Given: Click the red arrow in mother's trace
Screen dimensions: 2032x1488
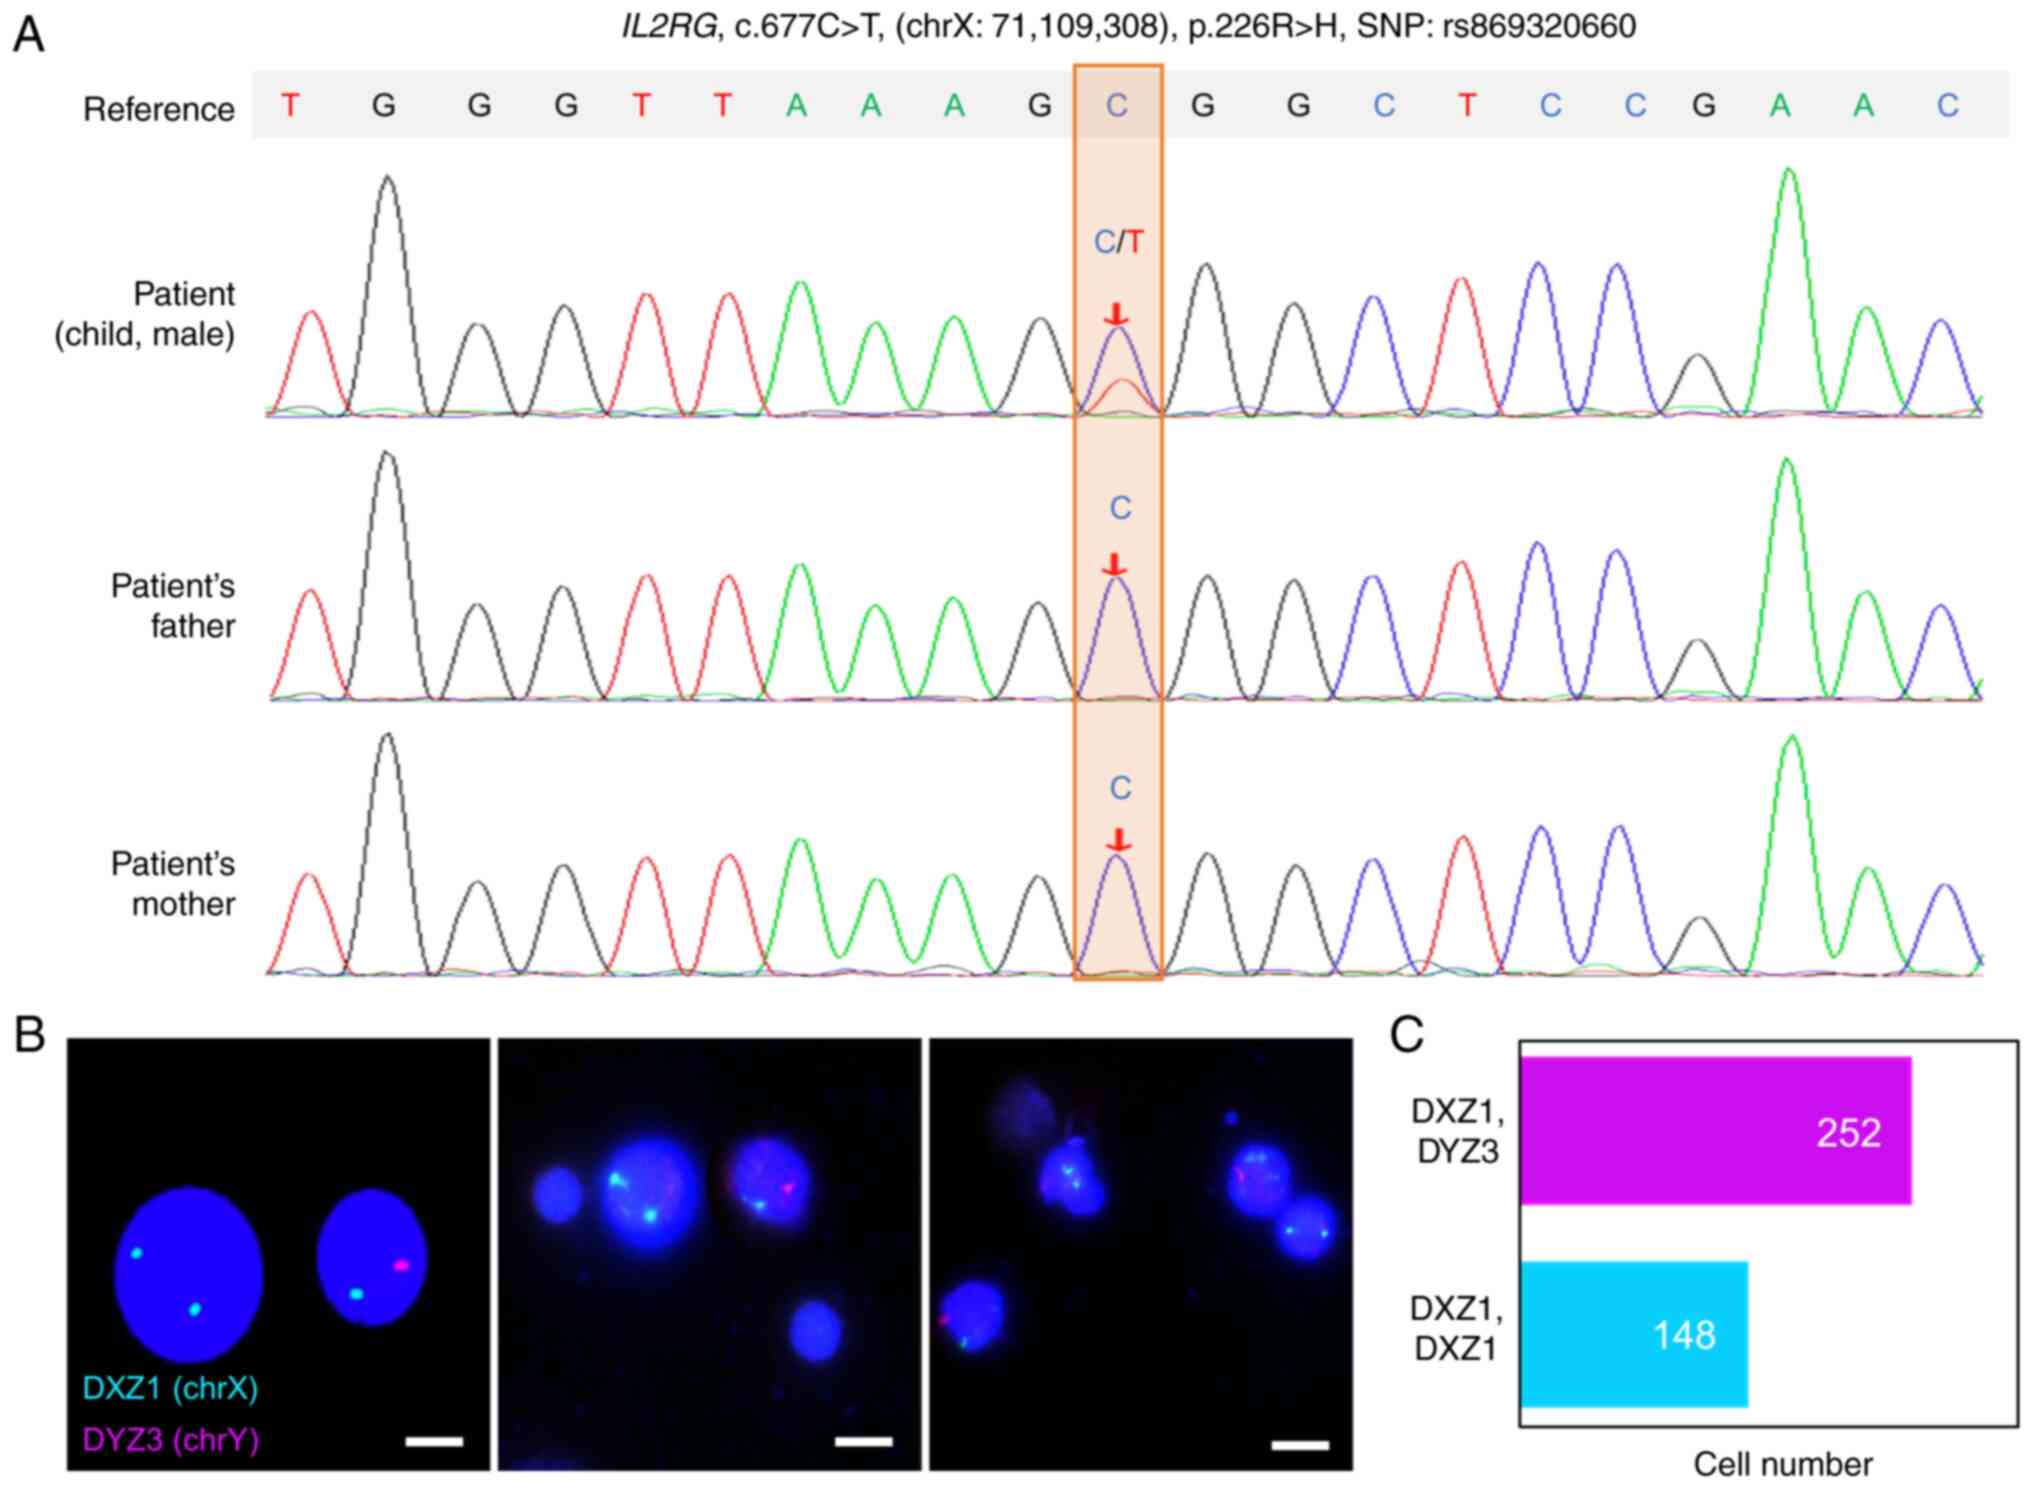Looking at the screenshot, I should [1119, 840].
